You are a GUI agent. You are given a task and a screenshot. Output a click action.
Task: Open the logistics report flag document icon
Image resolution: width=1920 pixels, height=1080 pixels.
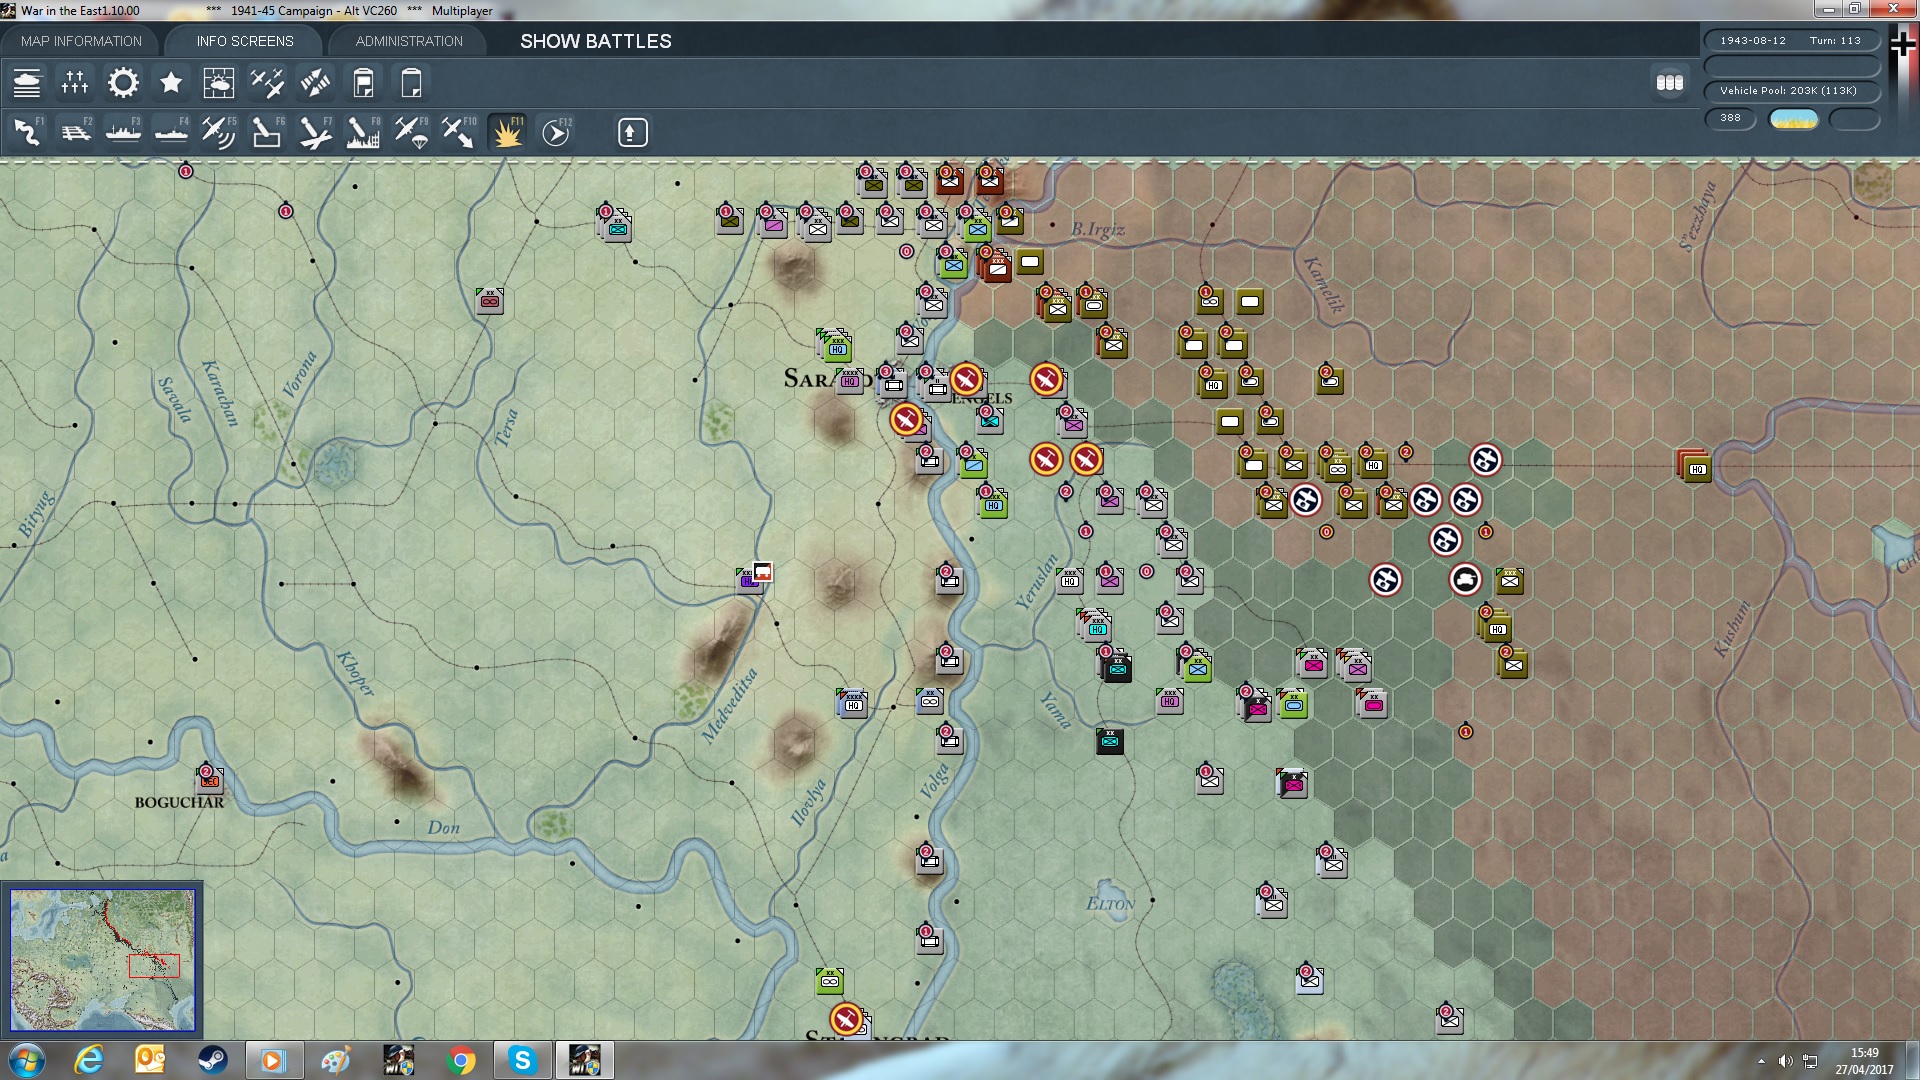[363, 82]
